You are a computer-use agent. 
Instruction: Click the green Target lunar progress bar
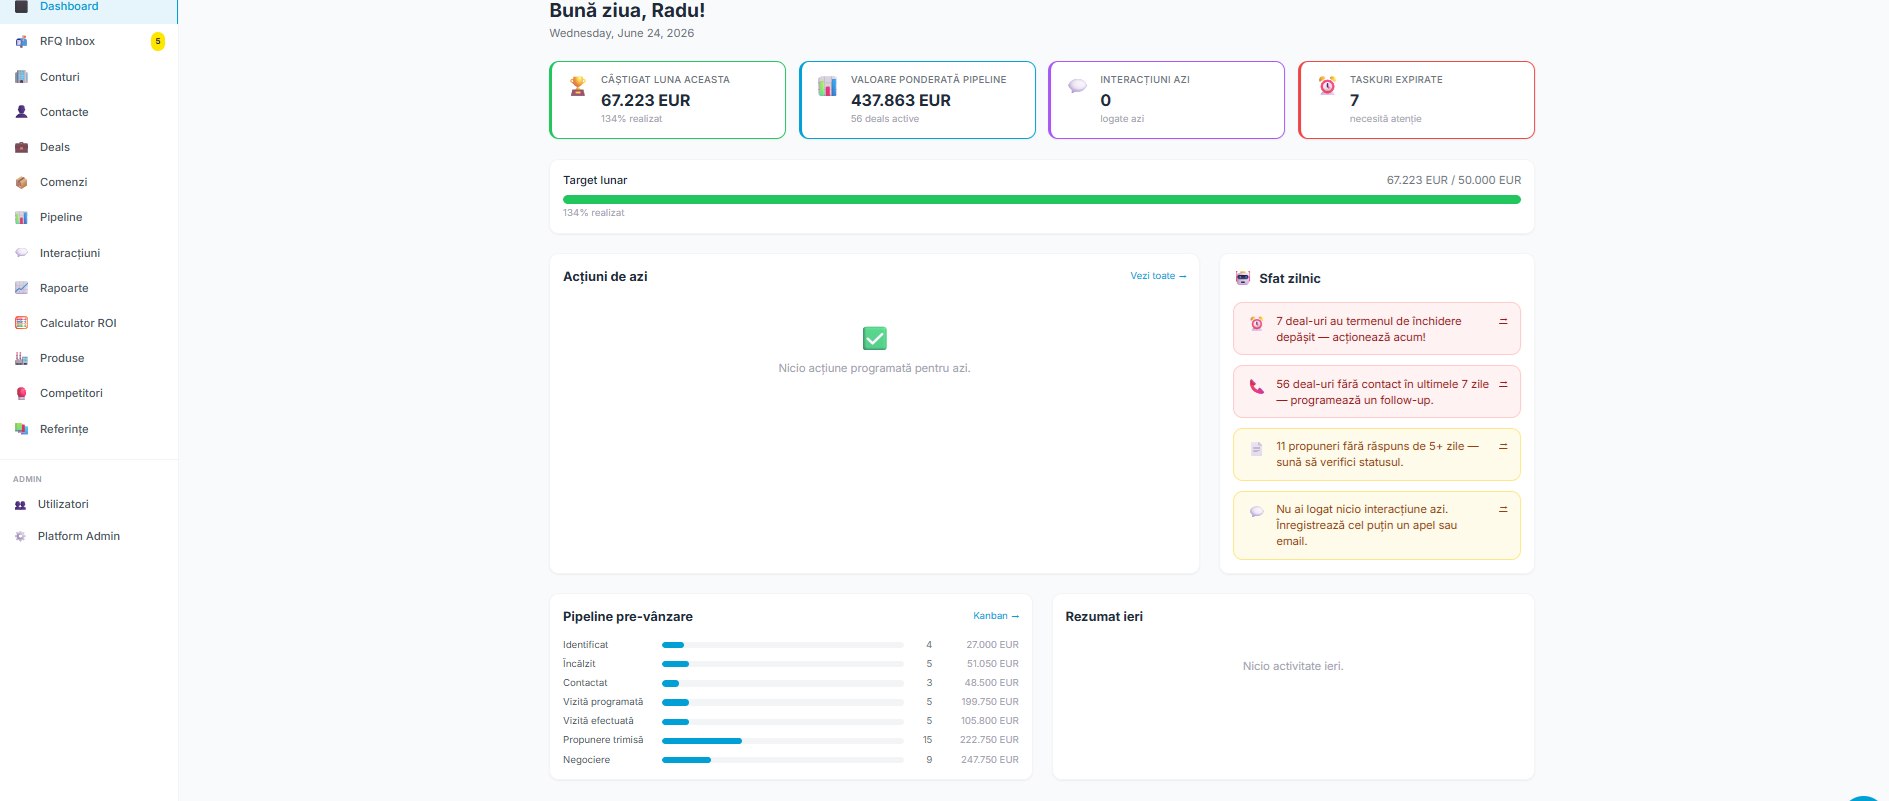click(x=1041, y=199)
